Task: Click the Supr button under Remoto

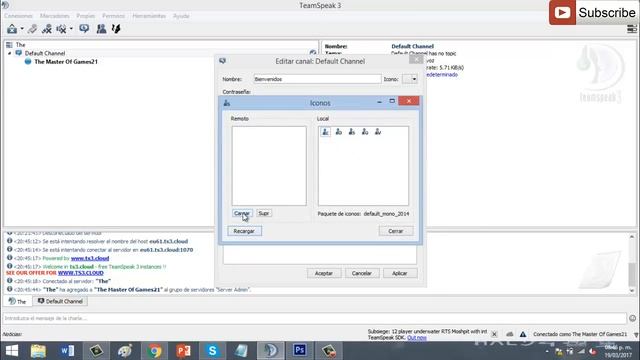Action: tap(264, 213)
